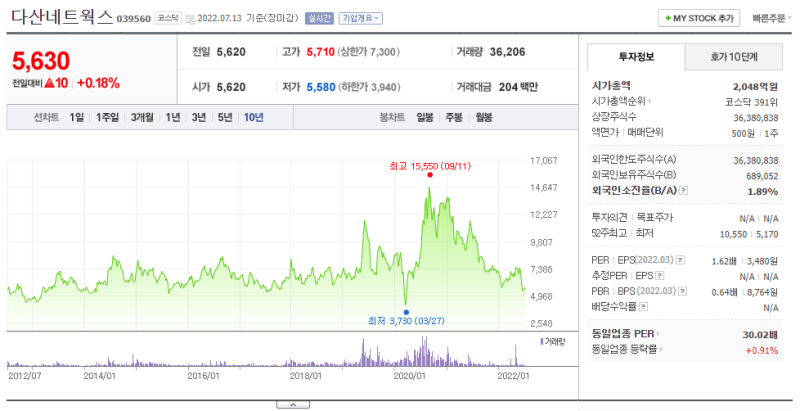
Task: Click the 거래대금 value 204 백만
Action: [x=518, y=87]
